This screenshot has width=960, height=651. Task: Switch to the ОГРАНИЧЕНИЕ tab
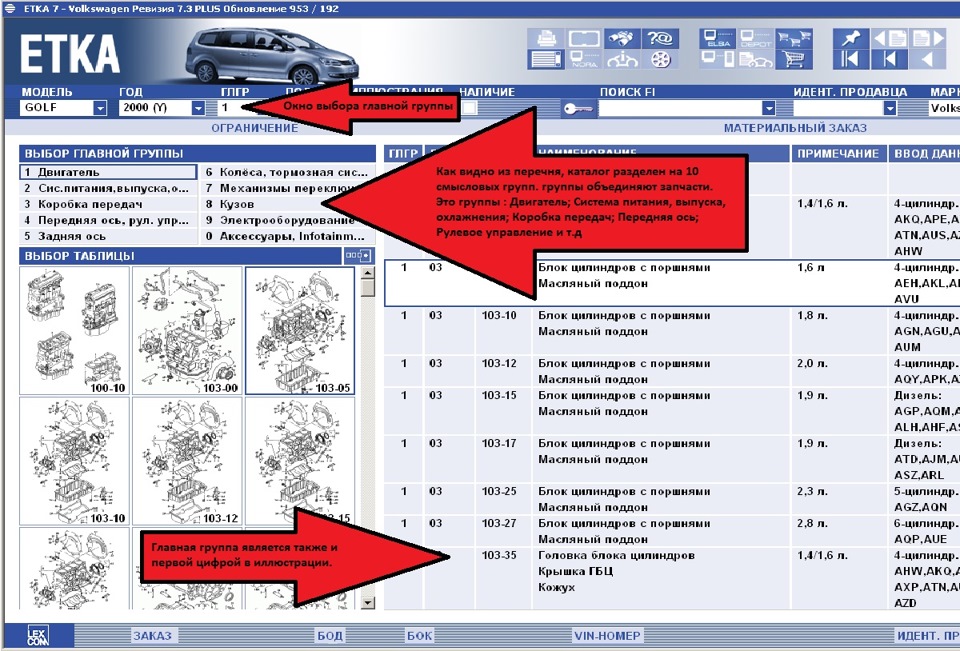(x=255, y=128)
